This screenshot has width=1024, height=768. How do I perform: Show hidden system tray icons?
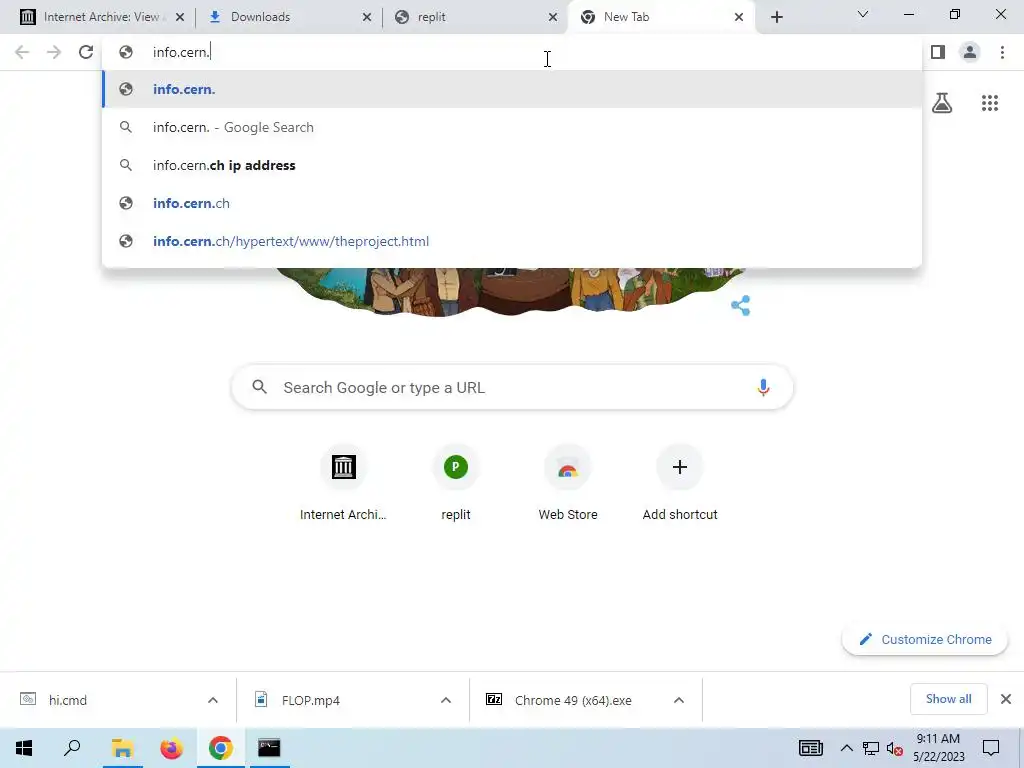[x=846, y=748]
